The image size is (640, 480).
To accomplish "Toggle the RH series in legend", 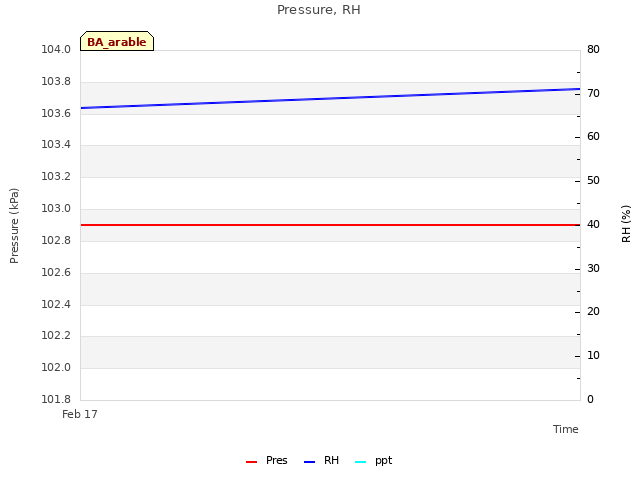I will (x=322, y=461).
